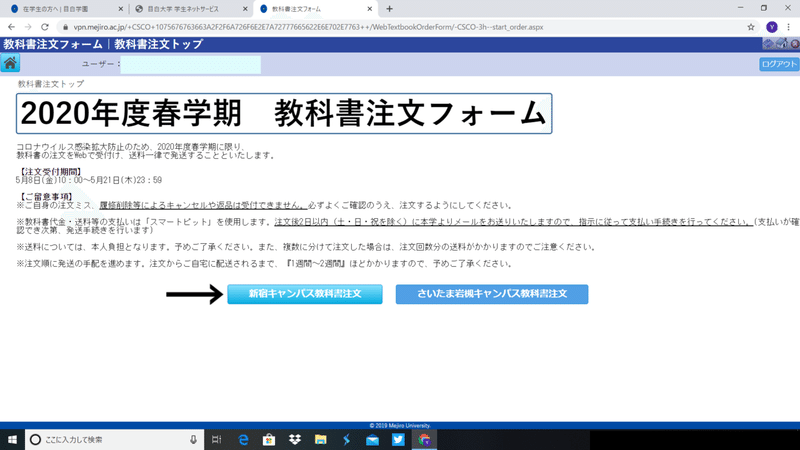This screenshot has width=800, height=450.
Task: Close the 在学生の方へ tab
Action: click(x=120, y=9)
